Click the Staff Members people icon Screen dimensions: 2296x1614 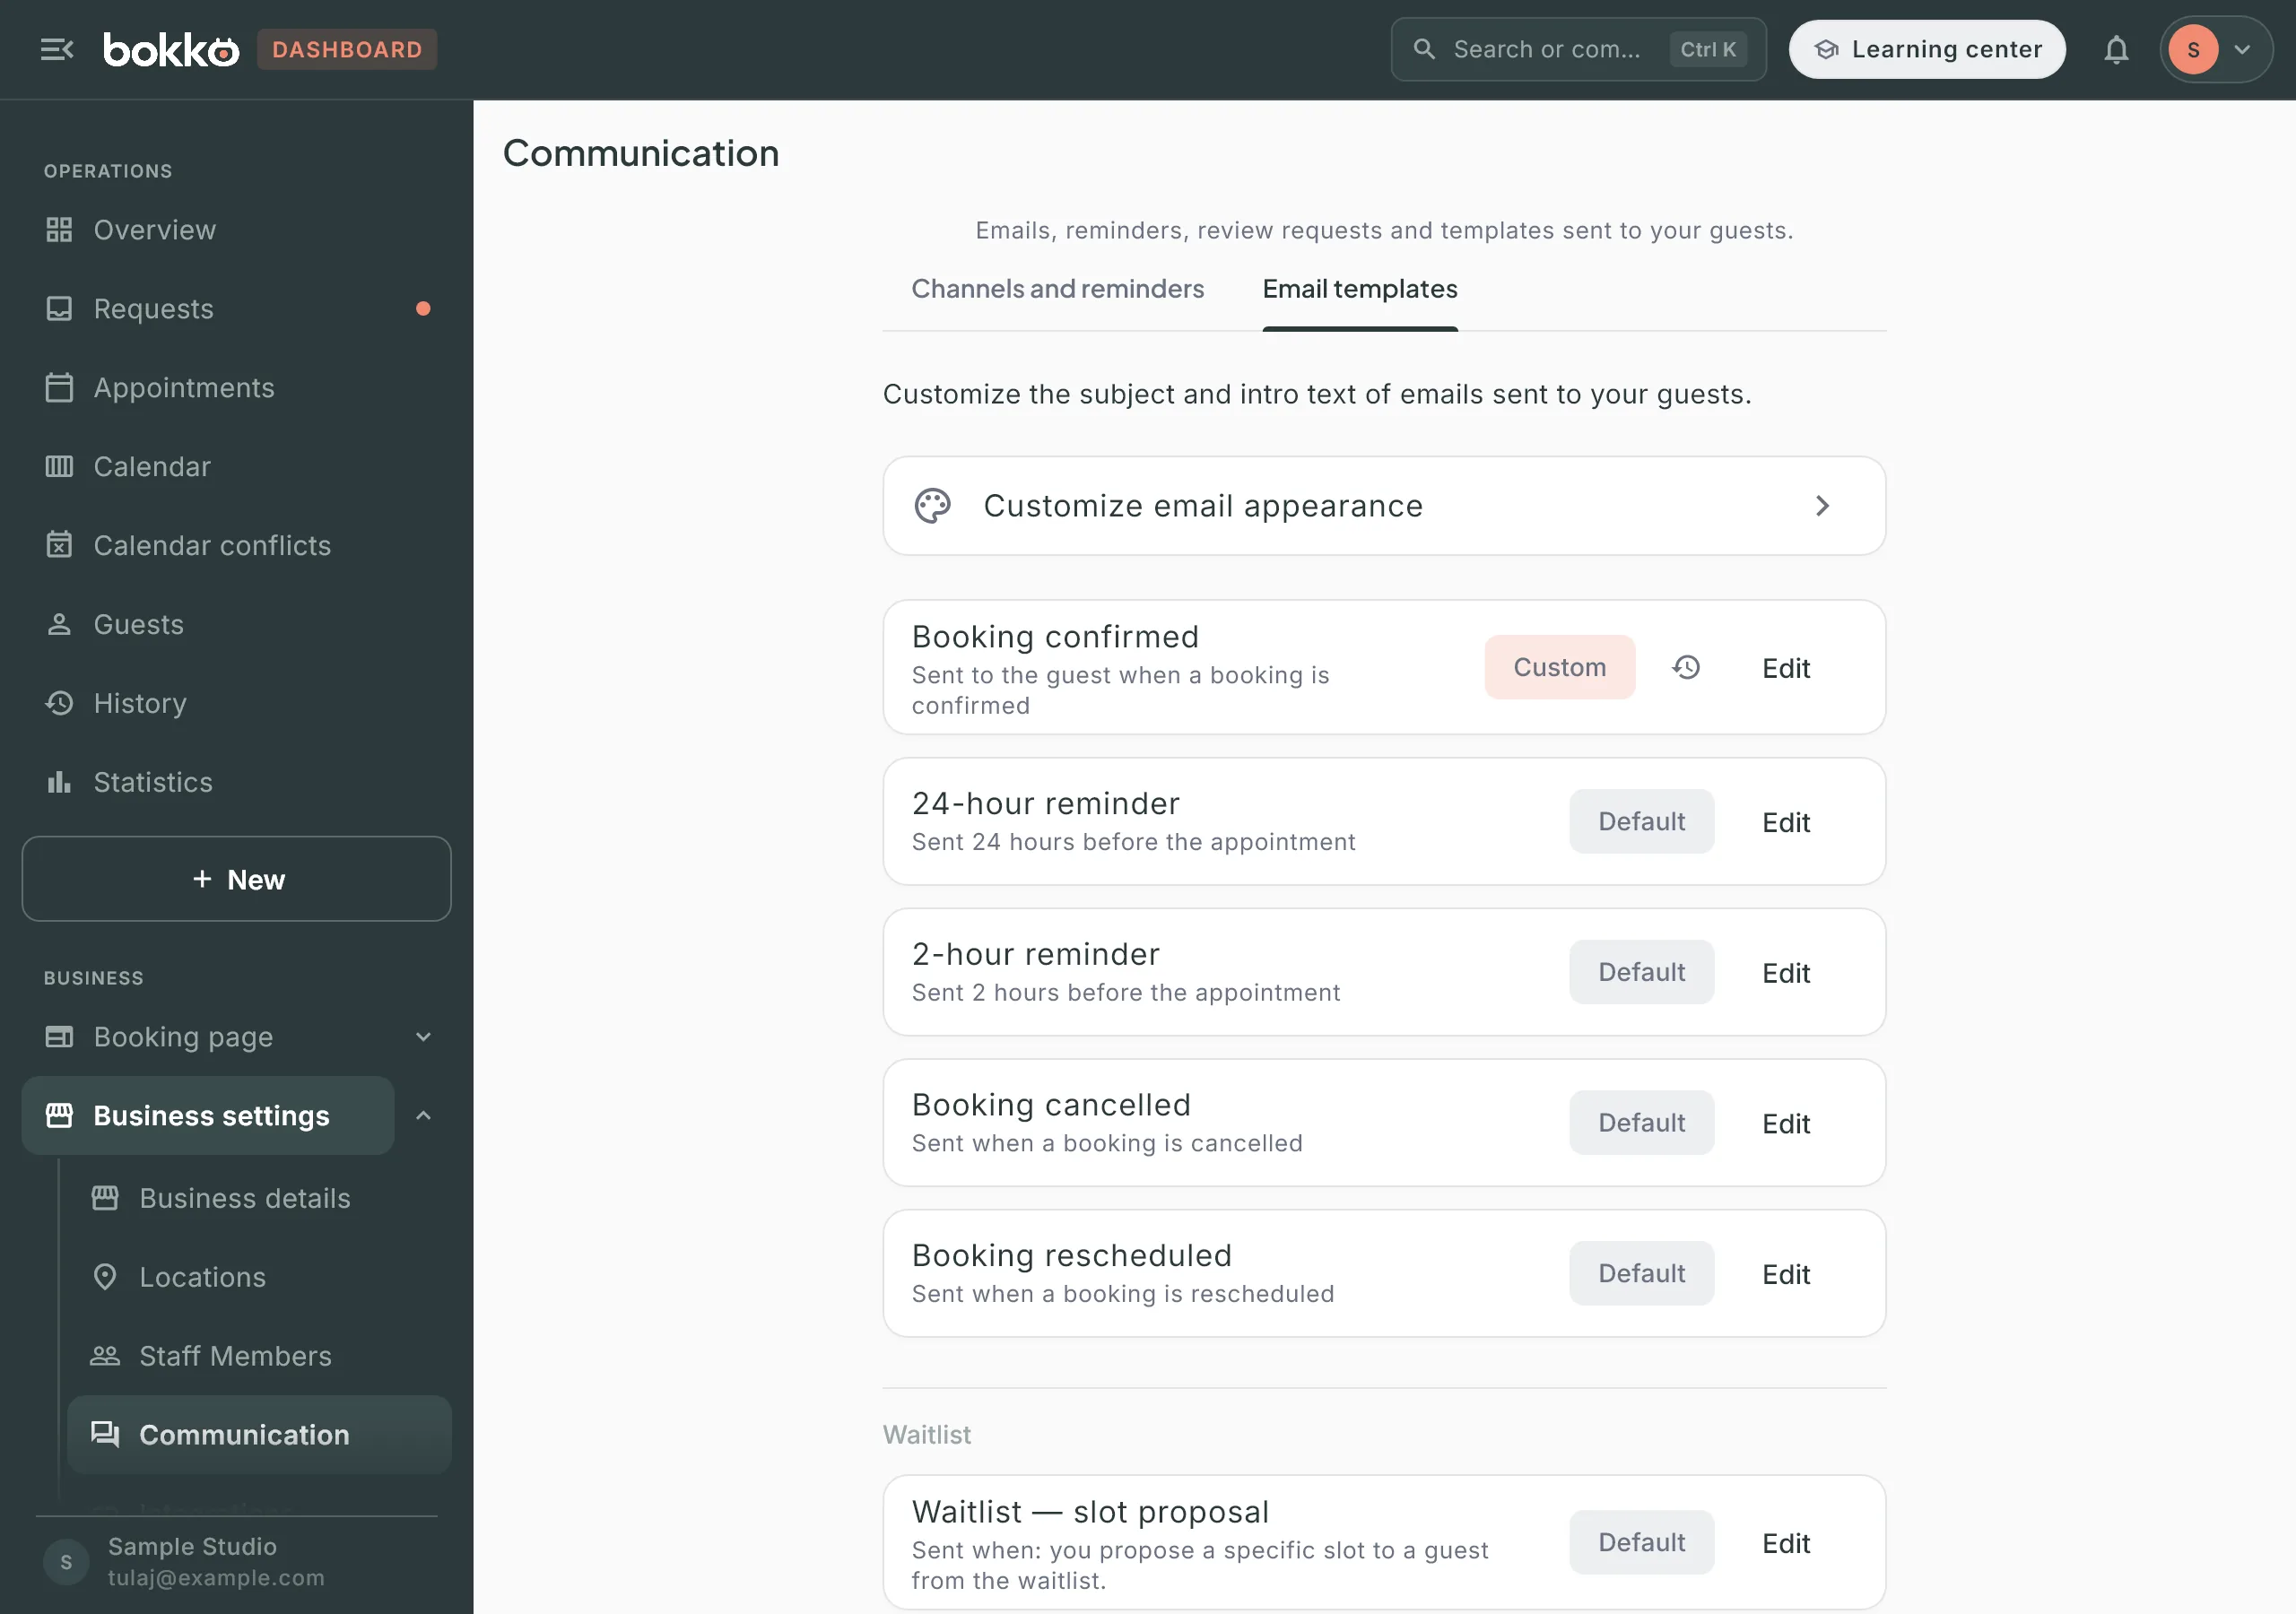[105, 1356]
